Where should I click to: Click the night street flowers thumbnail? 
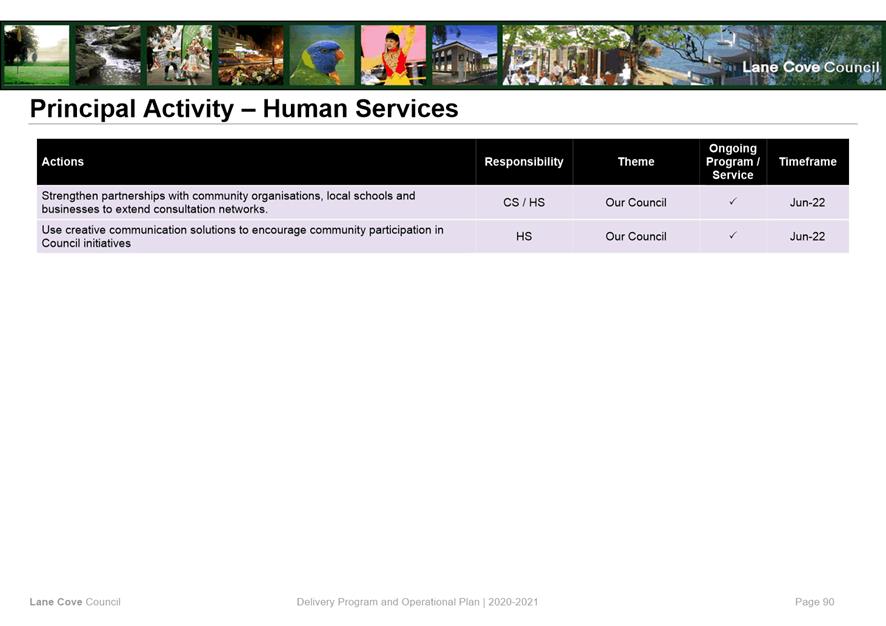pos(250,55)
